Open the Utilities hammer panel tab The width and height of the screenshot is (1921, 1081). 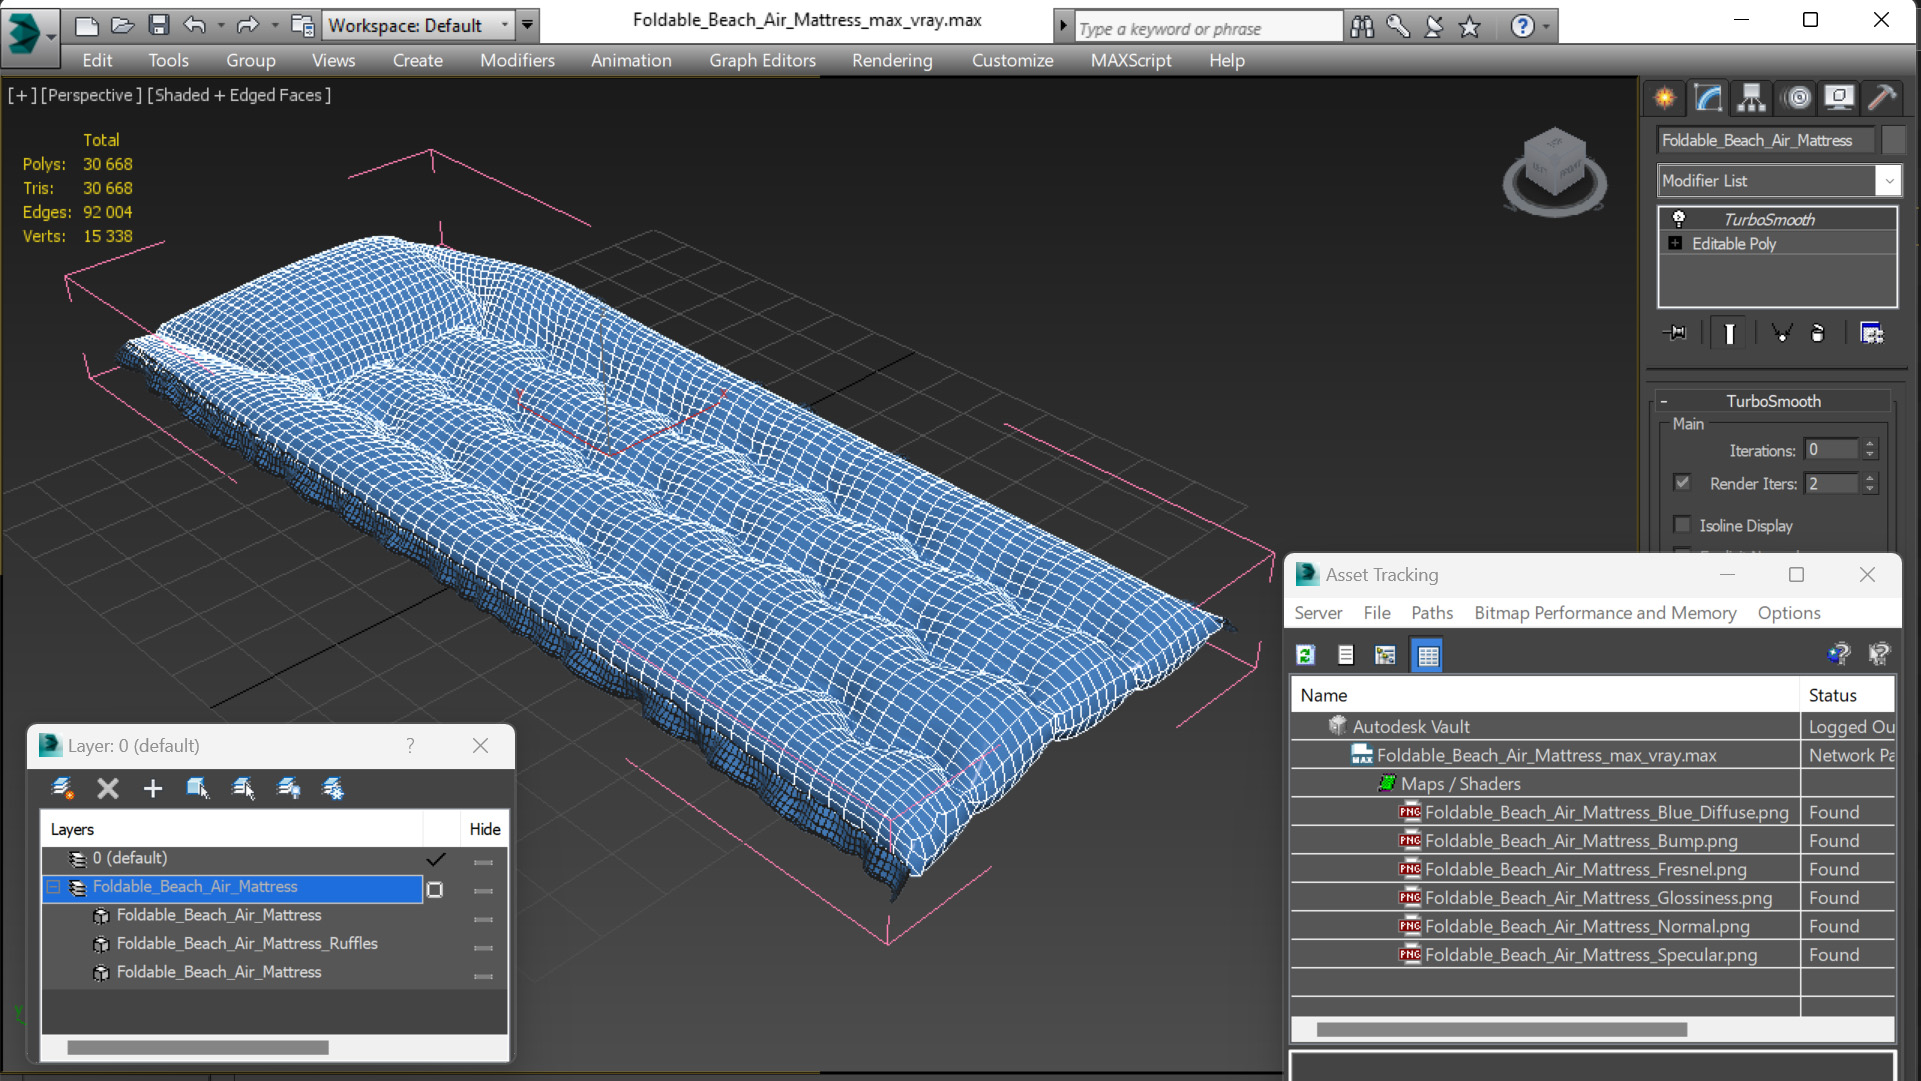coord(1881,97)
